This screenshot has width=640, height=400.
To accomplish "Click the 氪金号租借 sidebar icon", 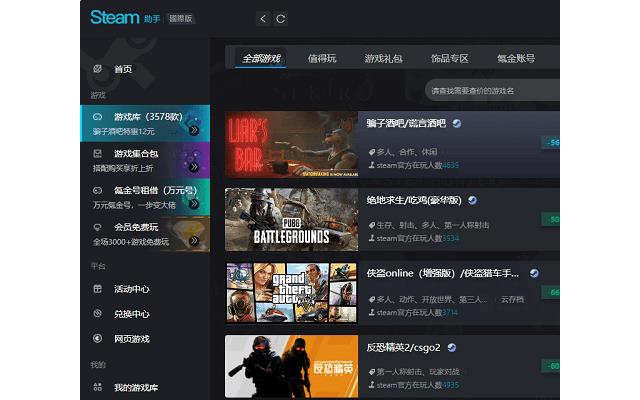I will coord(98,190).
